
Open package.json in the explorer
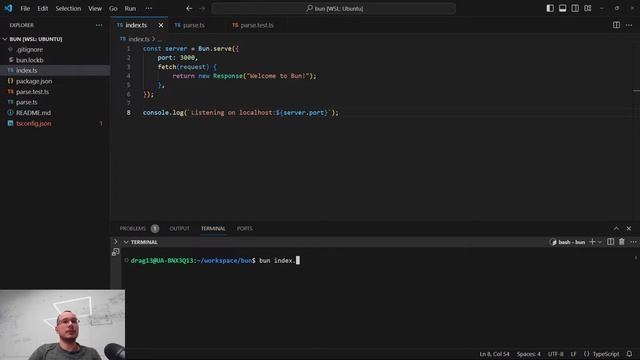(34, 81)
